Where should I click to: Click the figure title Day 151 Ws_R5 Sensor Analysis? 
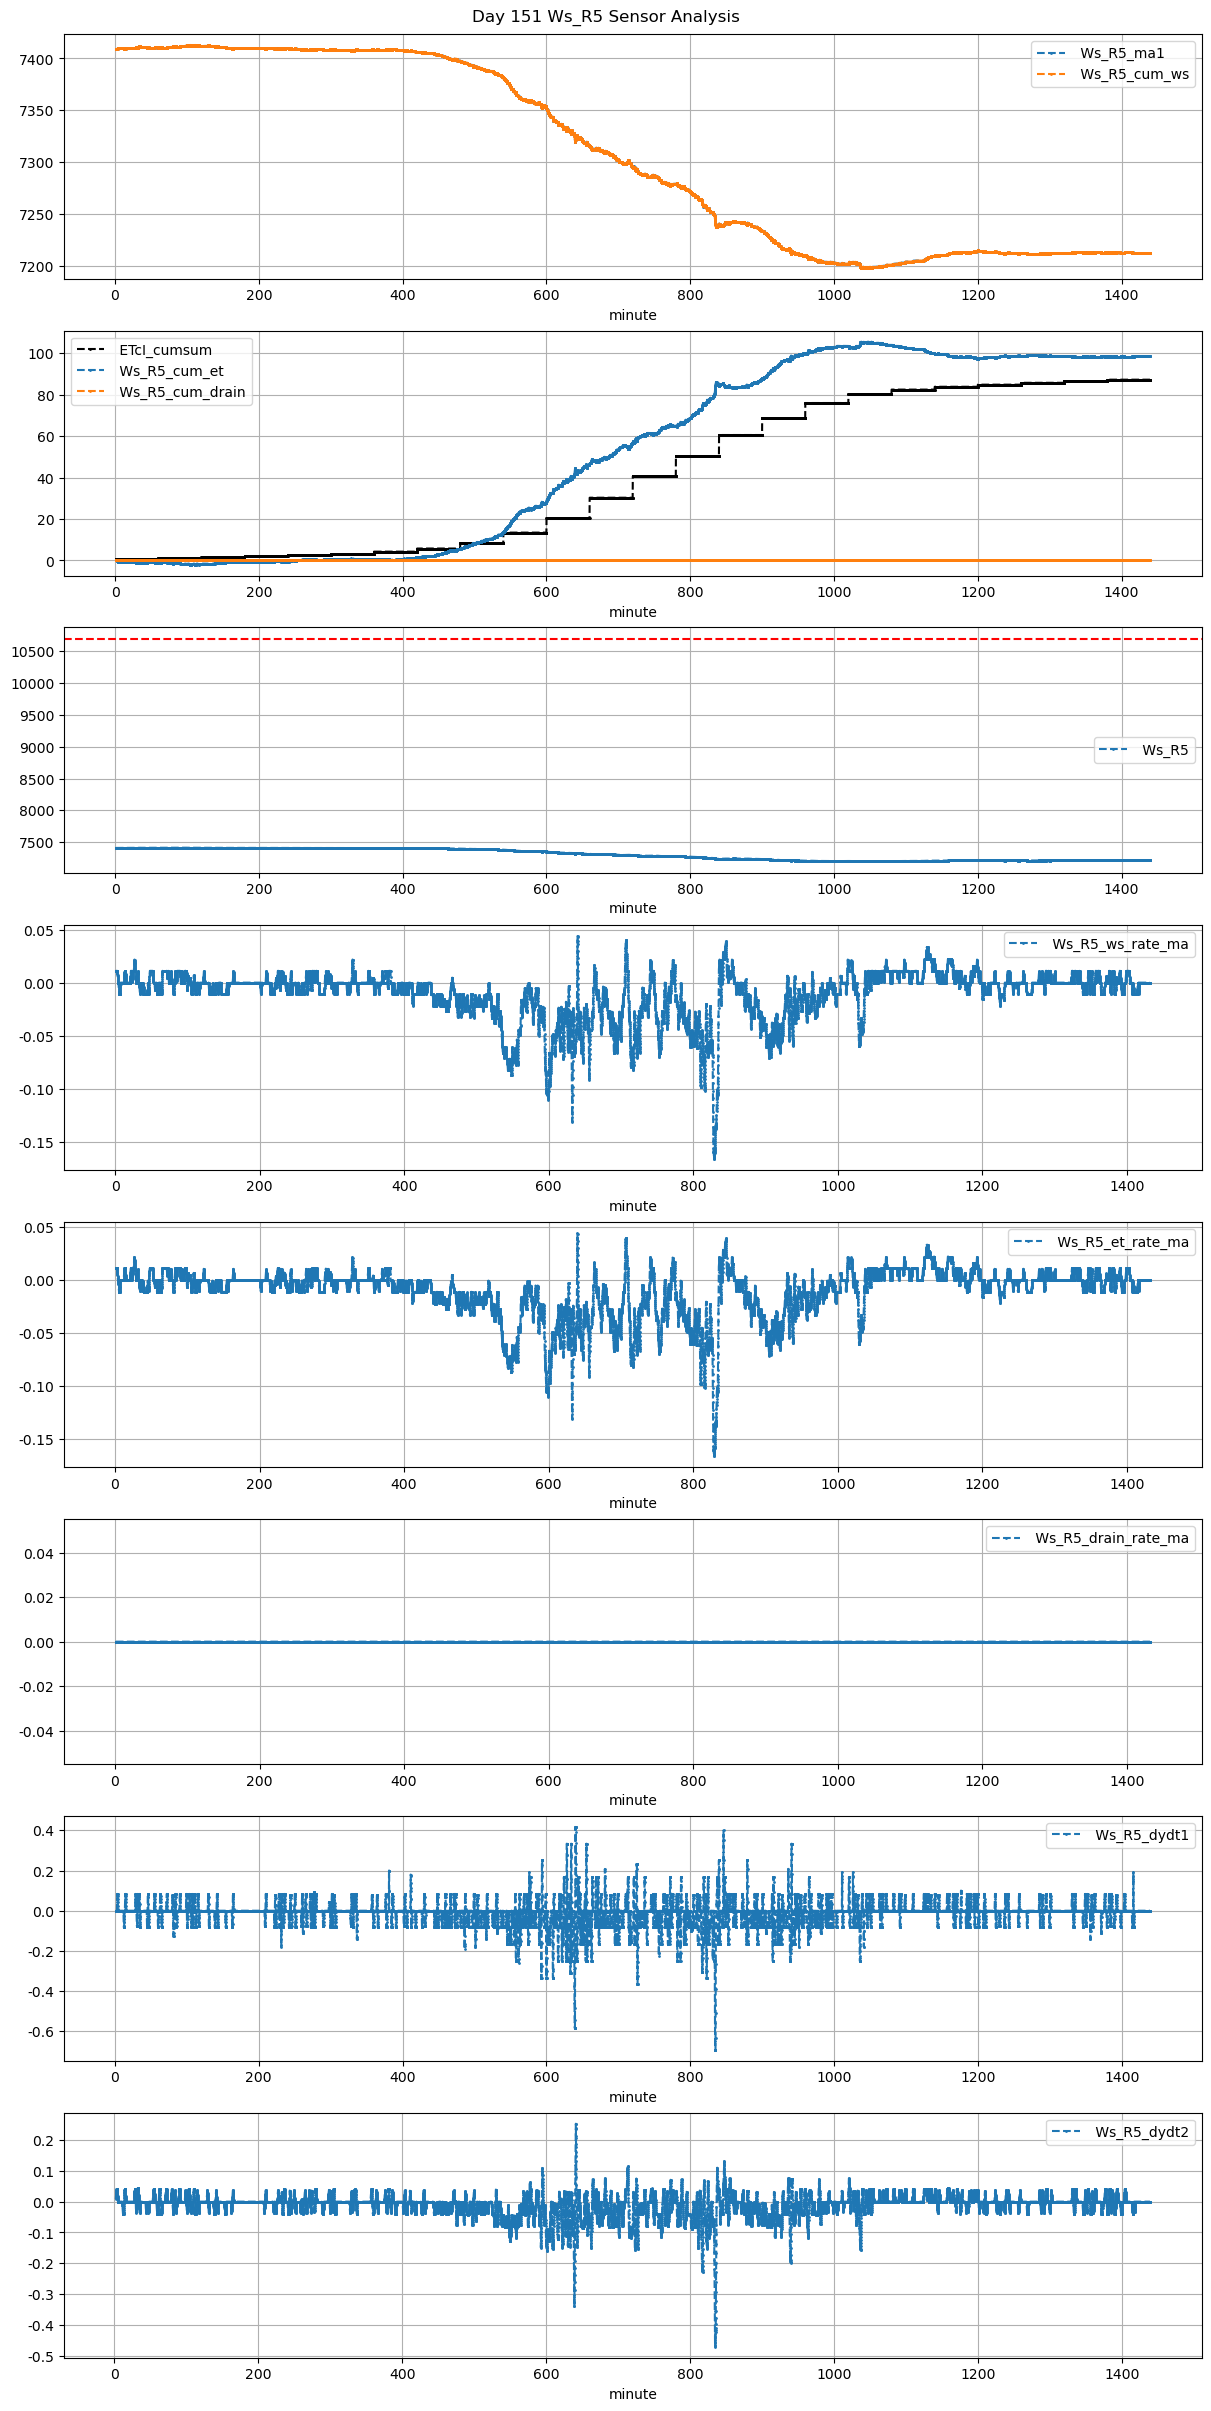[x=605, y=17]
